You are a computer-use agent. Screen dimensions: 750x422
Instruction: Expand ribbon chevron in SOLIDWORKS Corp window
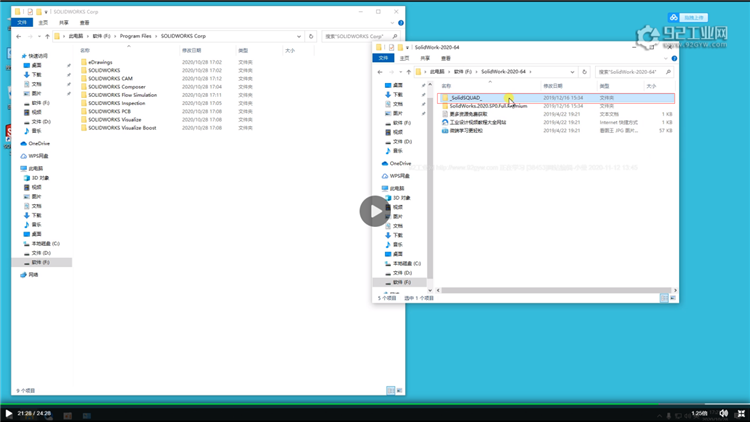(x=392, y=22)
